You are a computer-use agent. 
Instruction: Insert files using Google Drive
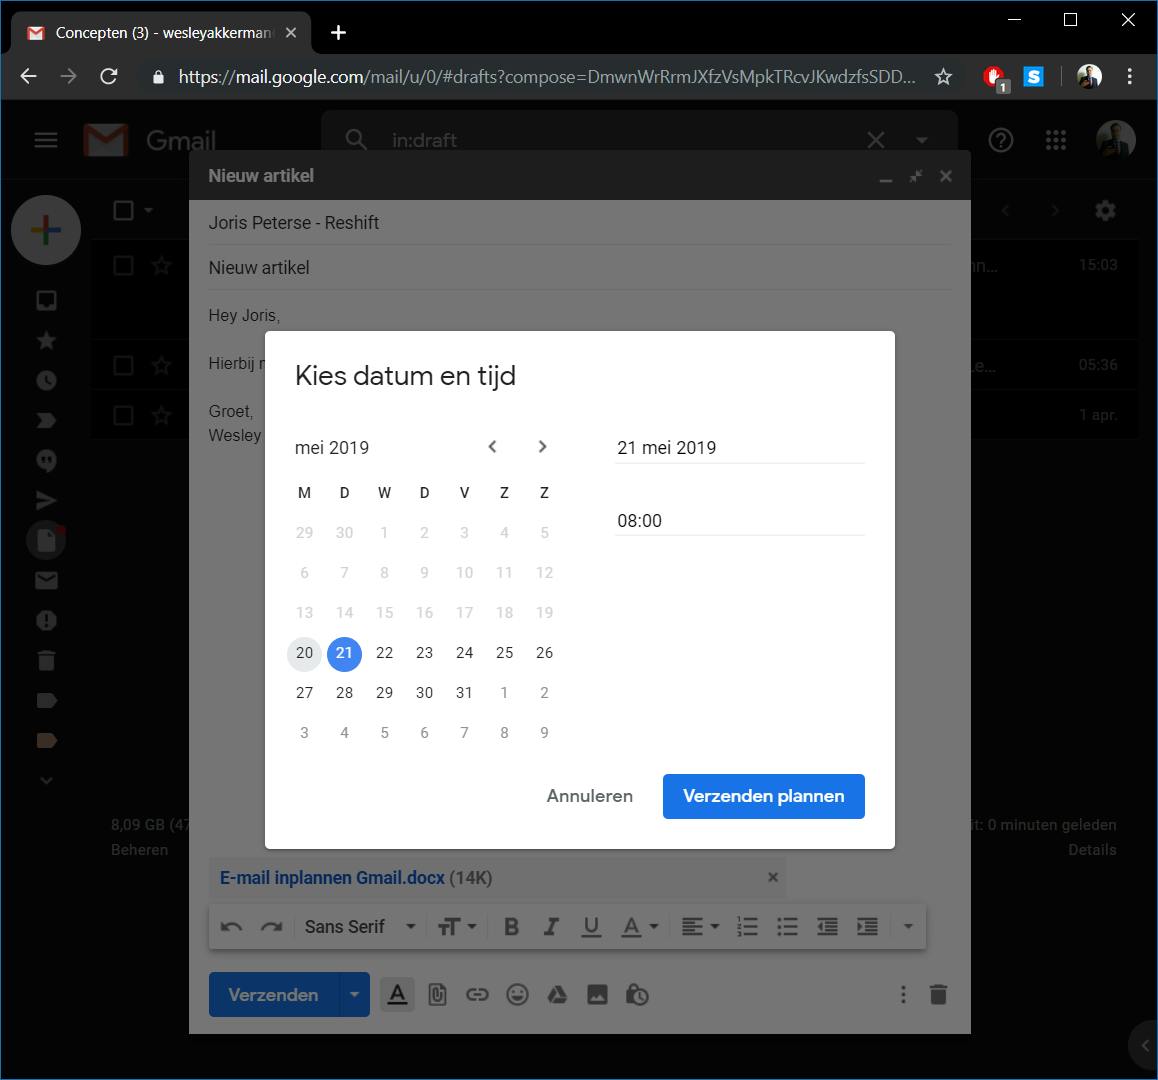pos(557,995)
